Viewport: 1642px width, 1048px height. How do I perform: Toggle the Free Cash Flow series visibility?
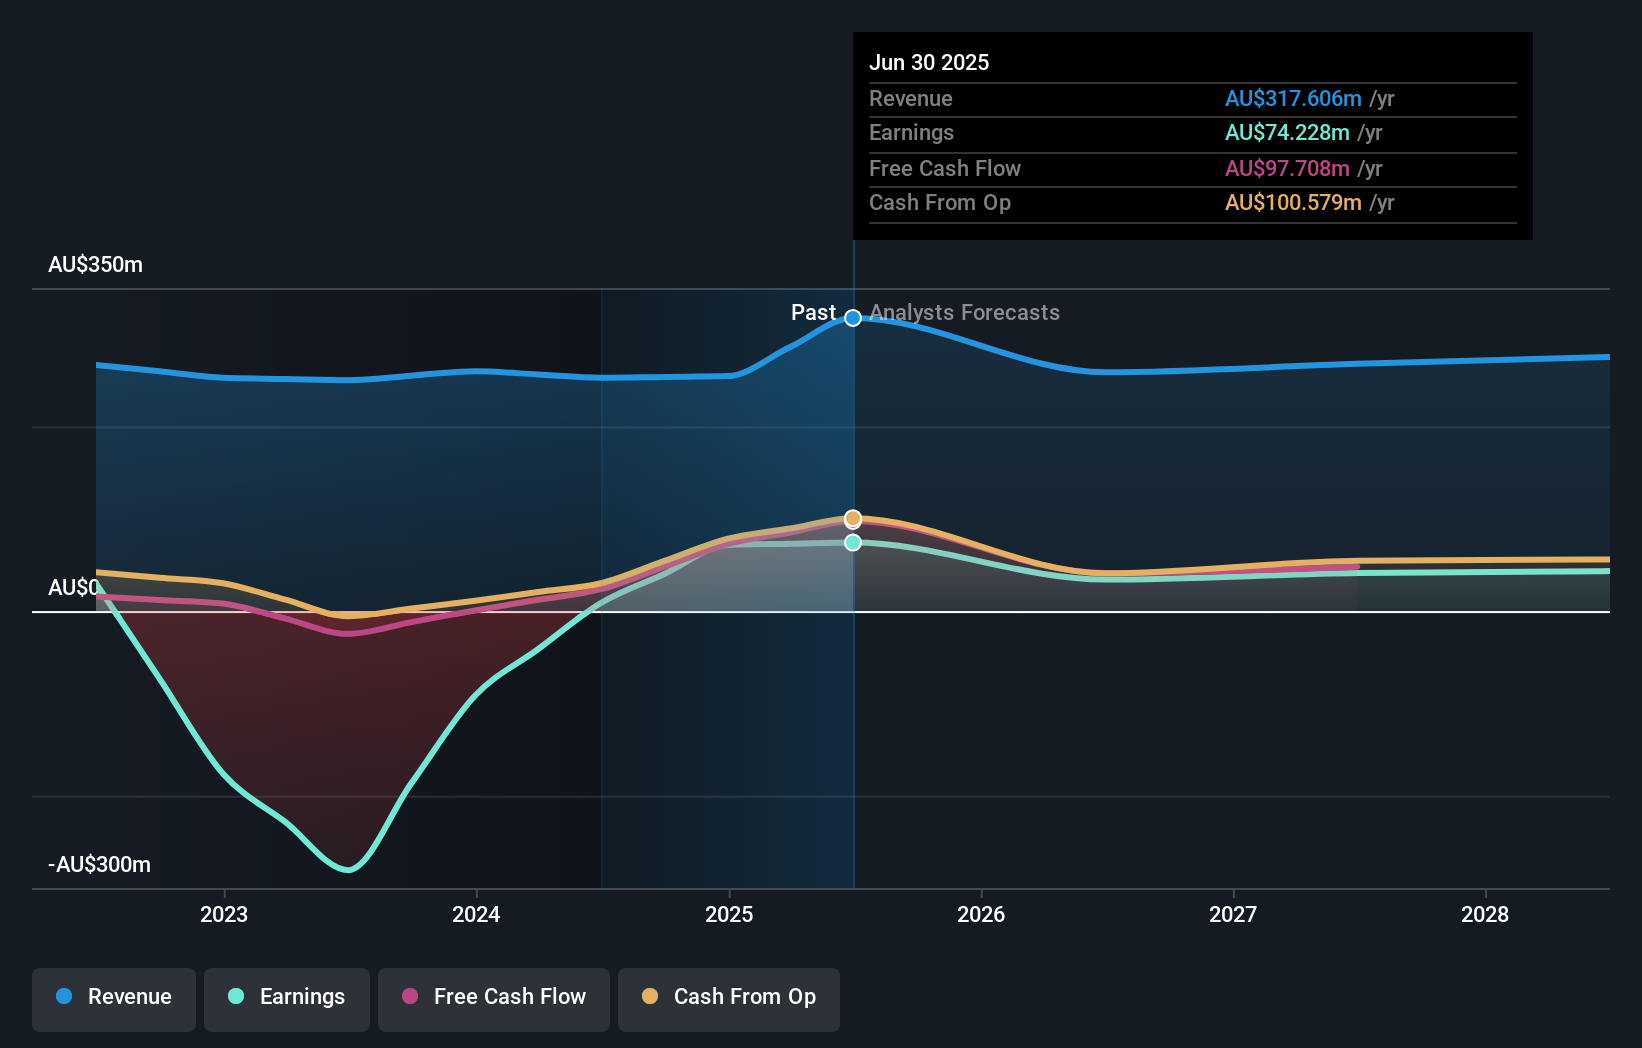click(493, 997)
